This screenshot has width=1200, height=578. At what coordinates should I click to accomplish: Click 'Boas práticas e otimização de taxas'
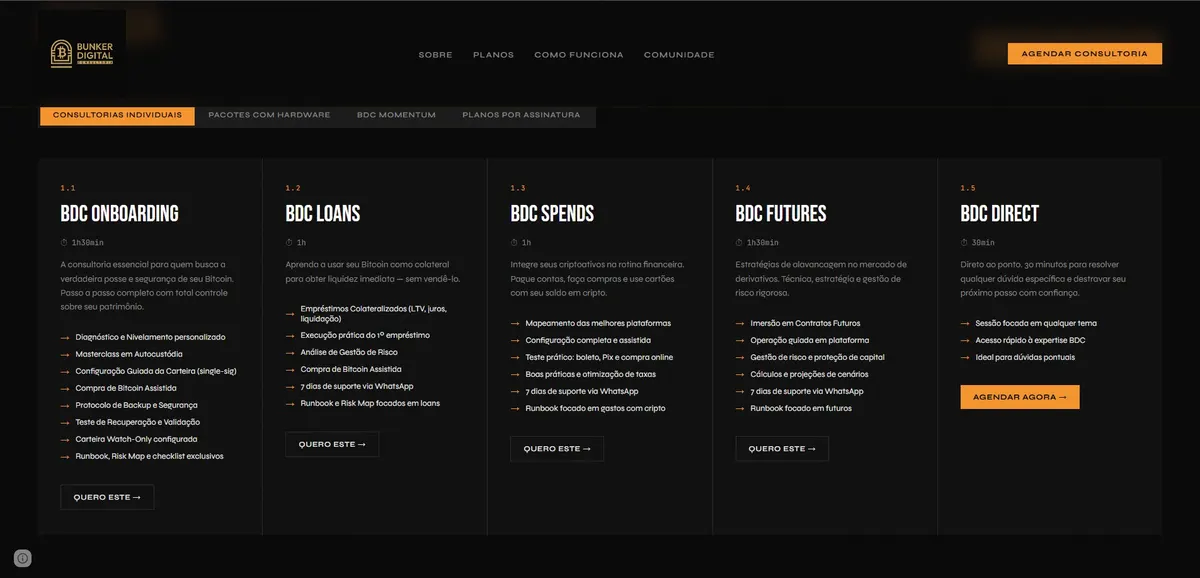click(x=591, y=374)
